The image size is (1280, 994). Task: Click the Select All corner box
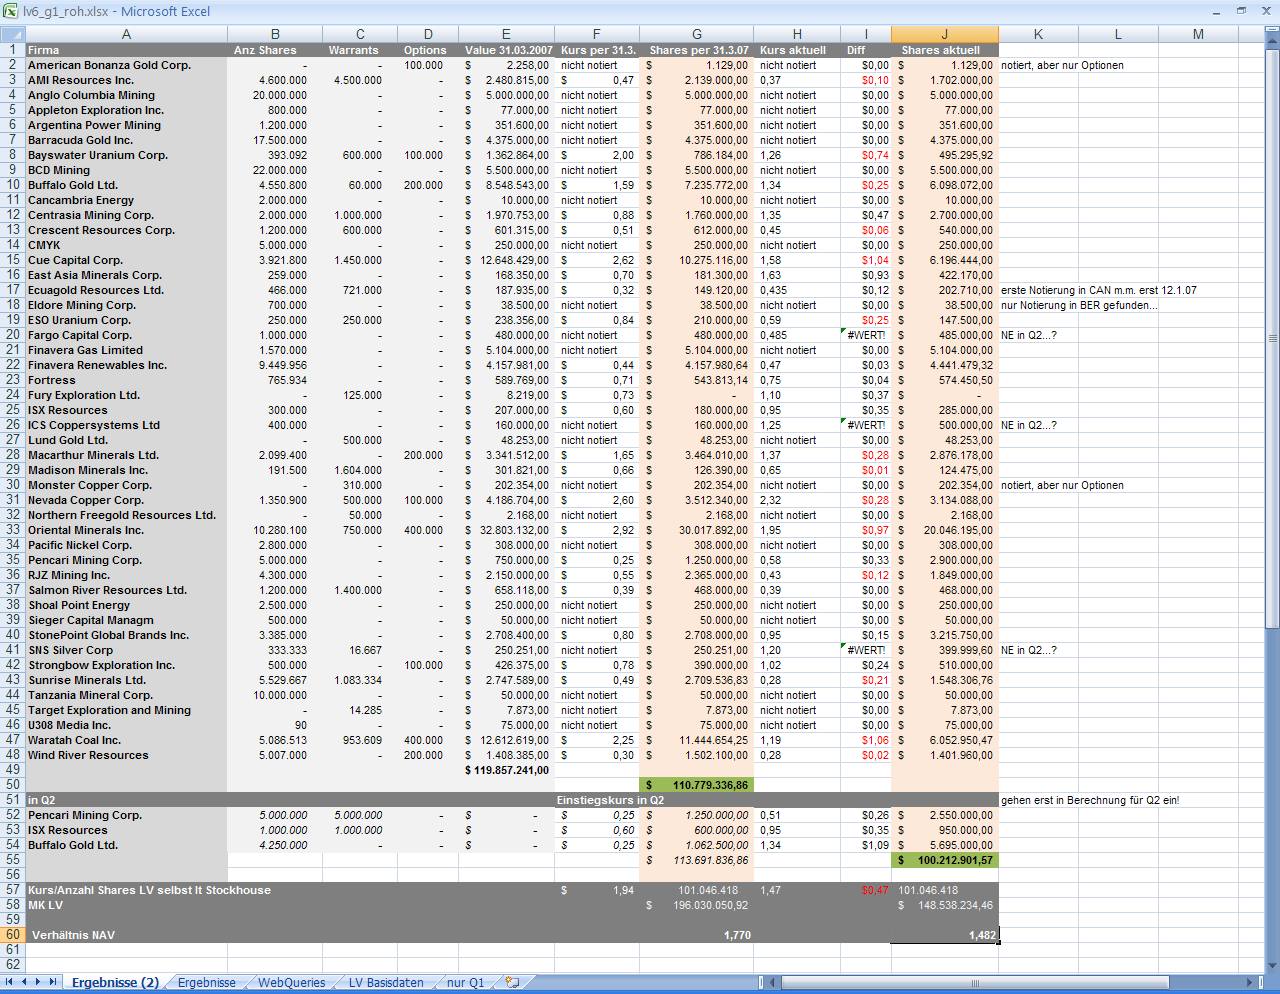(x=12, y=35)
